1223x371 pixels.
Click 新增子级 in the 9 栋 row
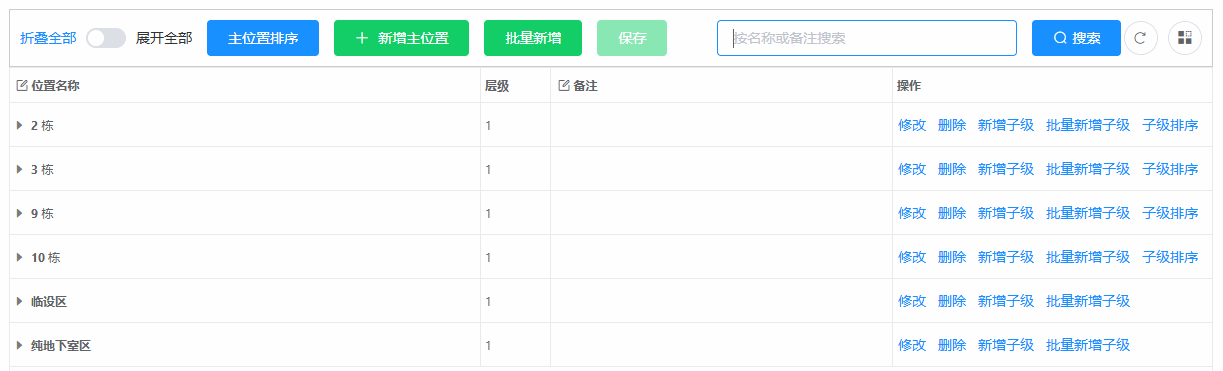[1006, 213]
